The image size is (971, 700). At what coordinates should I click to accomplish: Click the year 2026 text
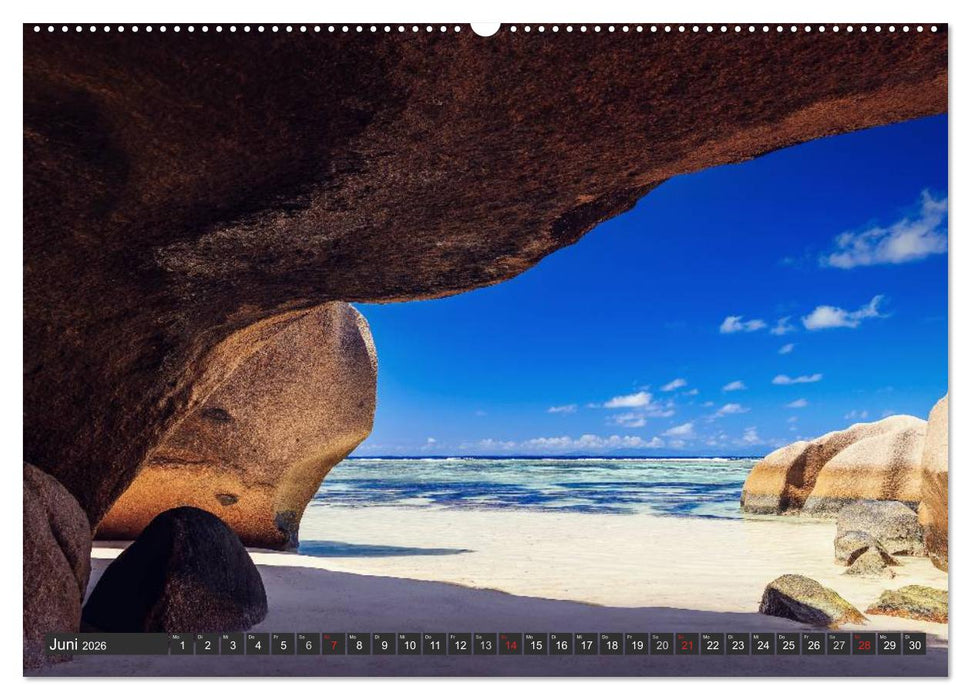pos(96,646)
